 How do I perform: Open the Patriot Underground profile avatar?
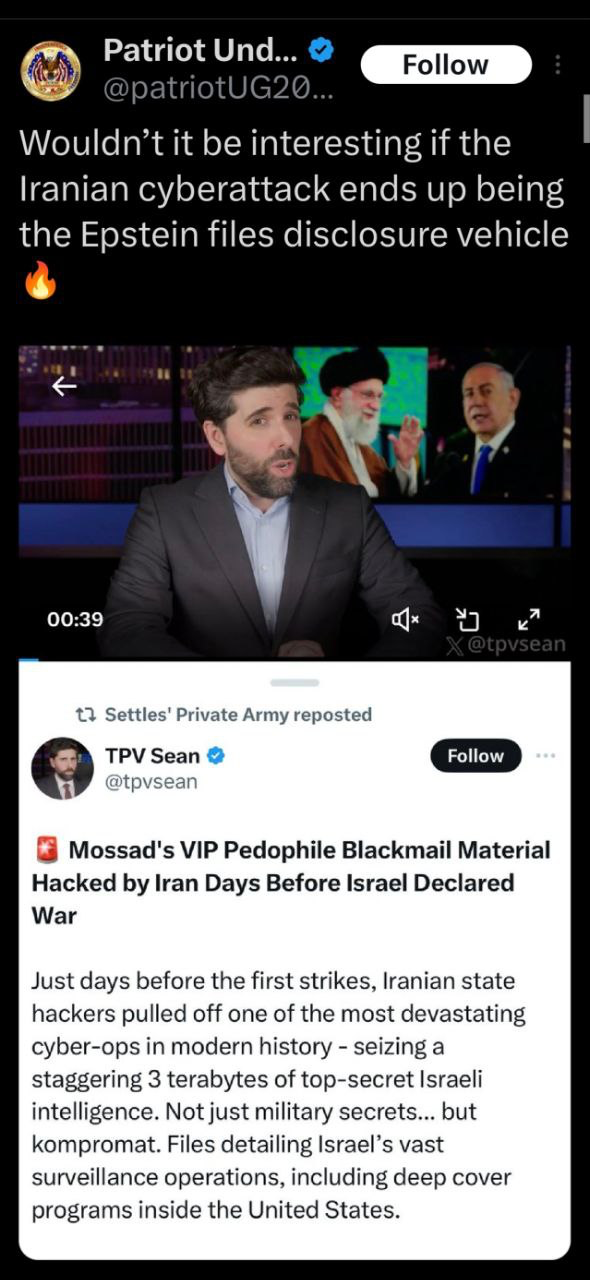click(x=50, y=72)
